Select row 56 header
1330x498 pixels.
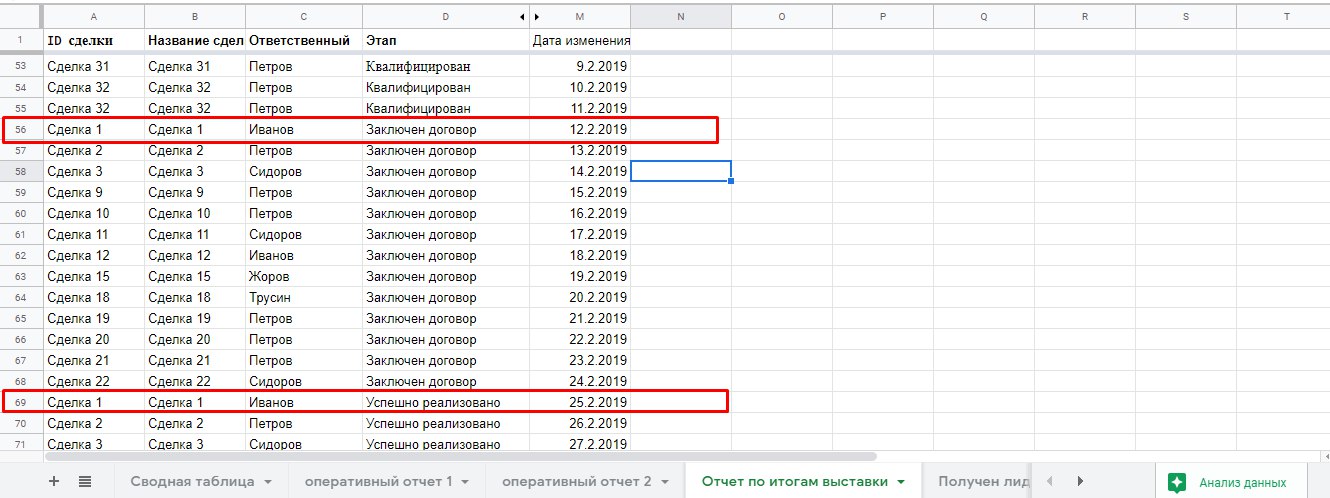click(21, 129)
